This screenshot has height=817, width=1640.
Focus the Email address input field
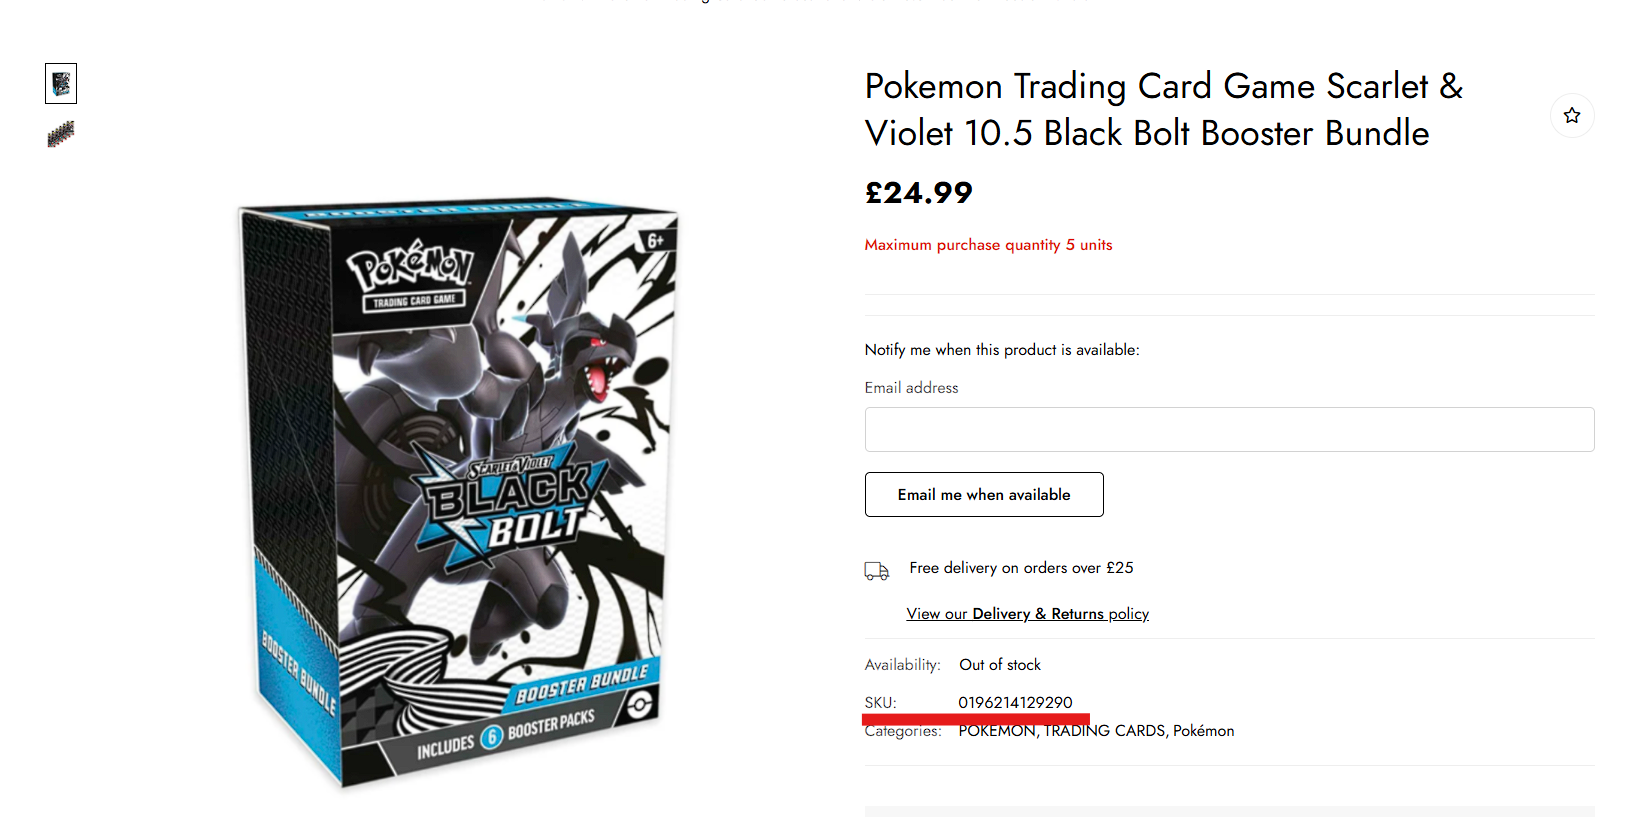[1229, 429]
